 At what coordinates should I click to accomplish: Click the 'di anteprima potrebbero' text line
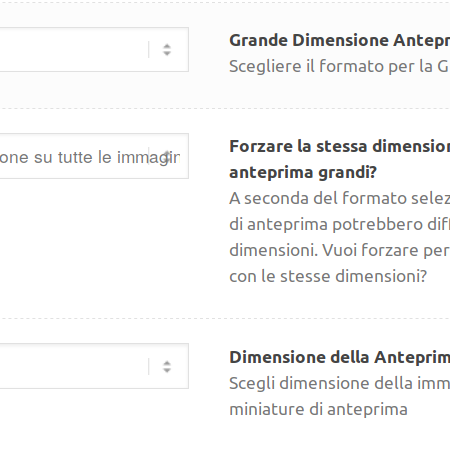[x=339, y=225]
